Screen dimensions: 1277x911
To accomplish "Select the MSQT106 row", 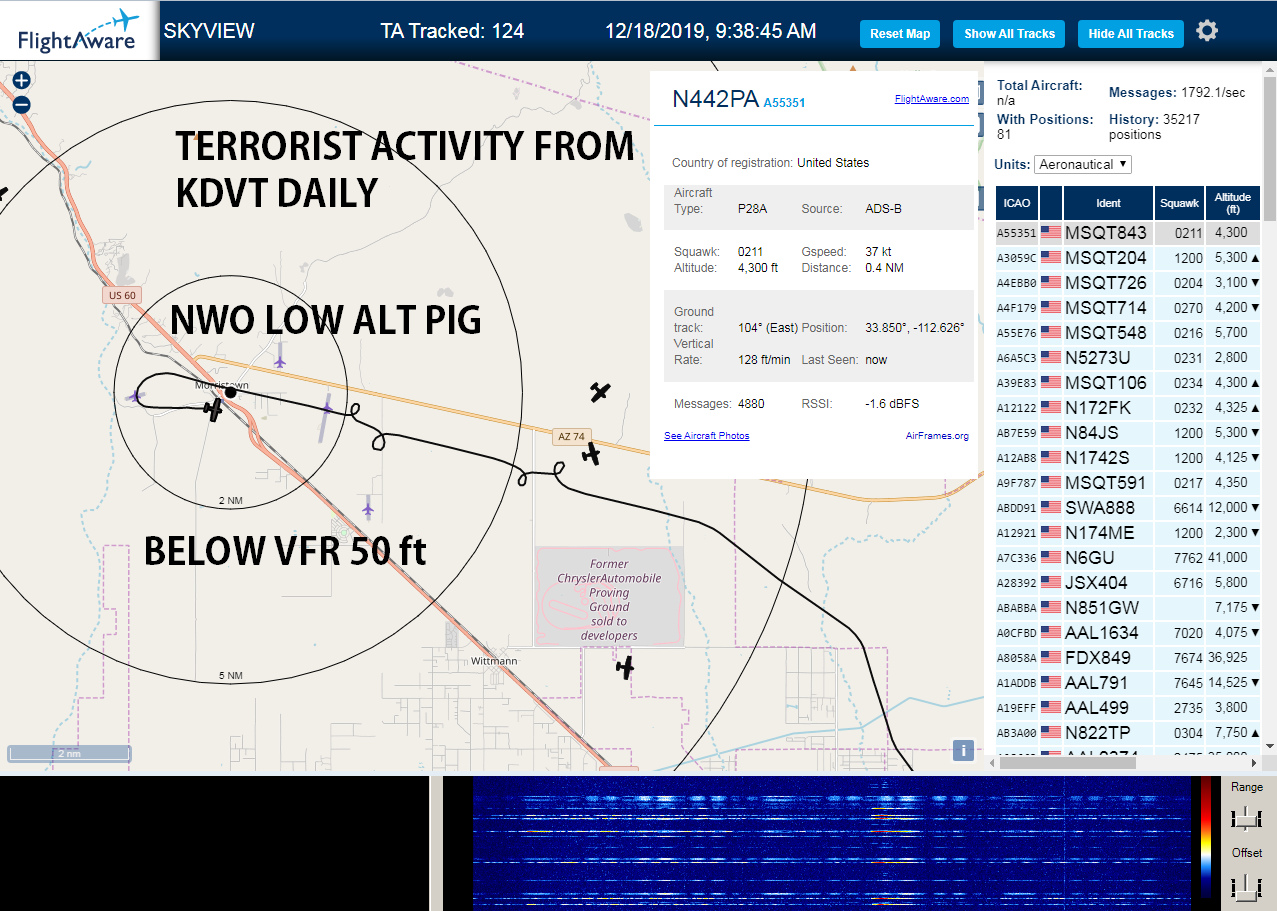I will 1128,383.
